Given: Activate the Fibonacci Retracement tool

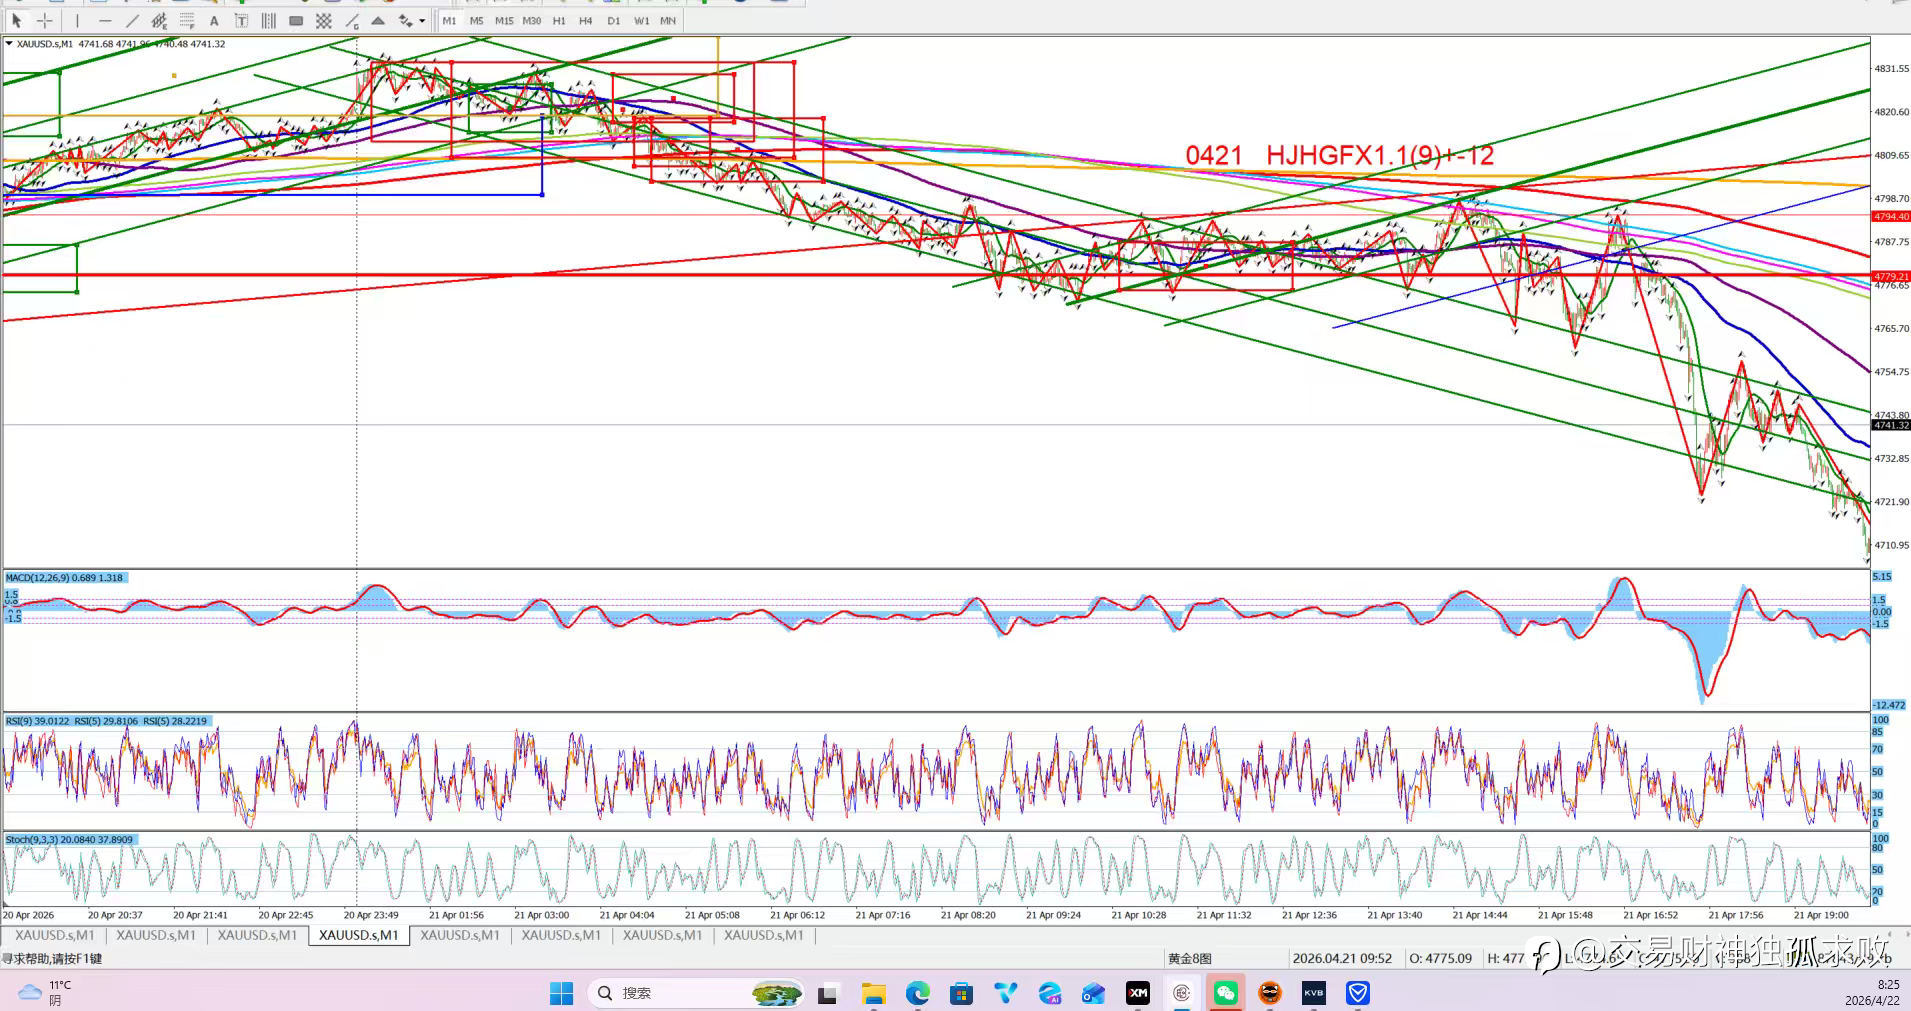Looking at the screenshot, I should 187,21.
